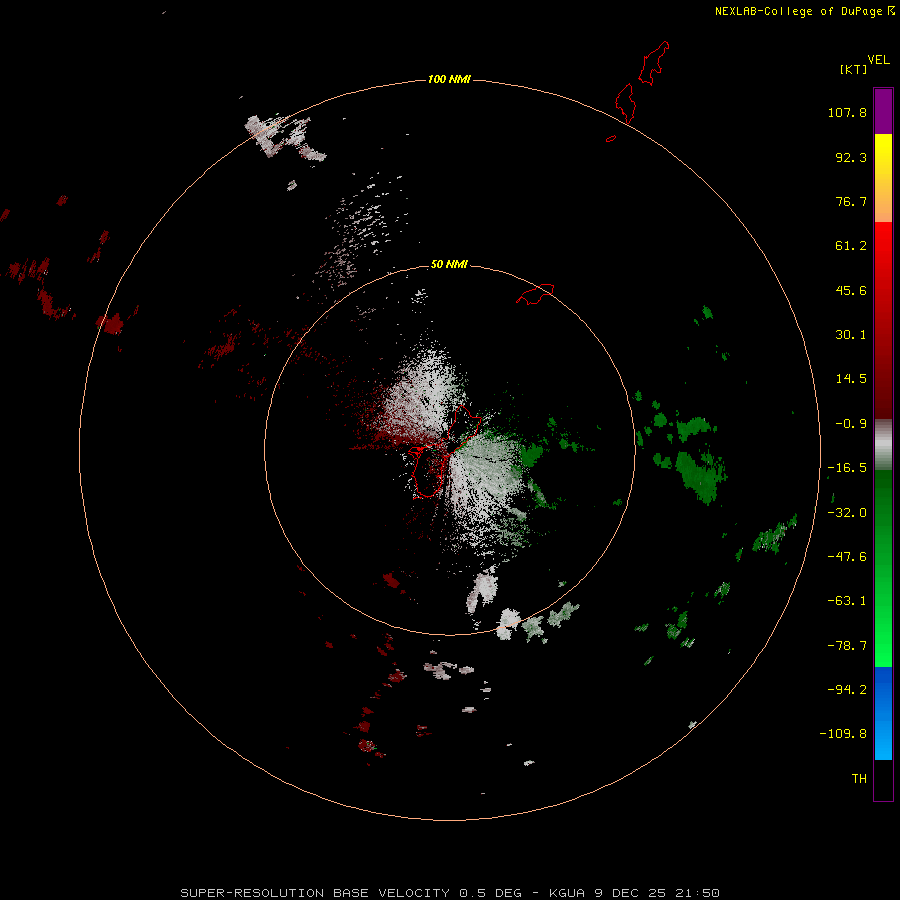This screenshot has height=900, width=900.
Task: Pick the red segment of velocity color bar
Action: pos(883,320)
